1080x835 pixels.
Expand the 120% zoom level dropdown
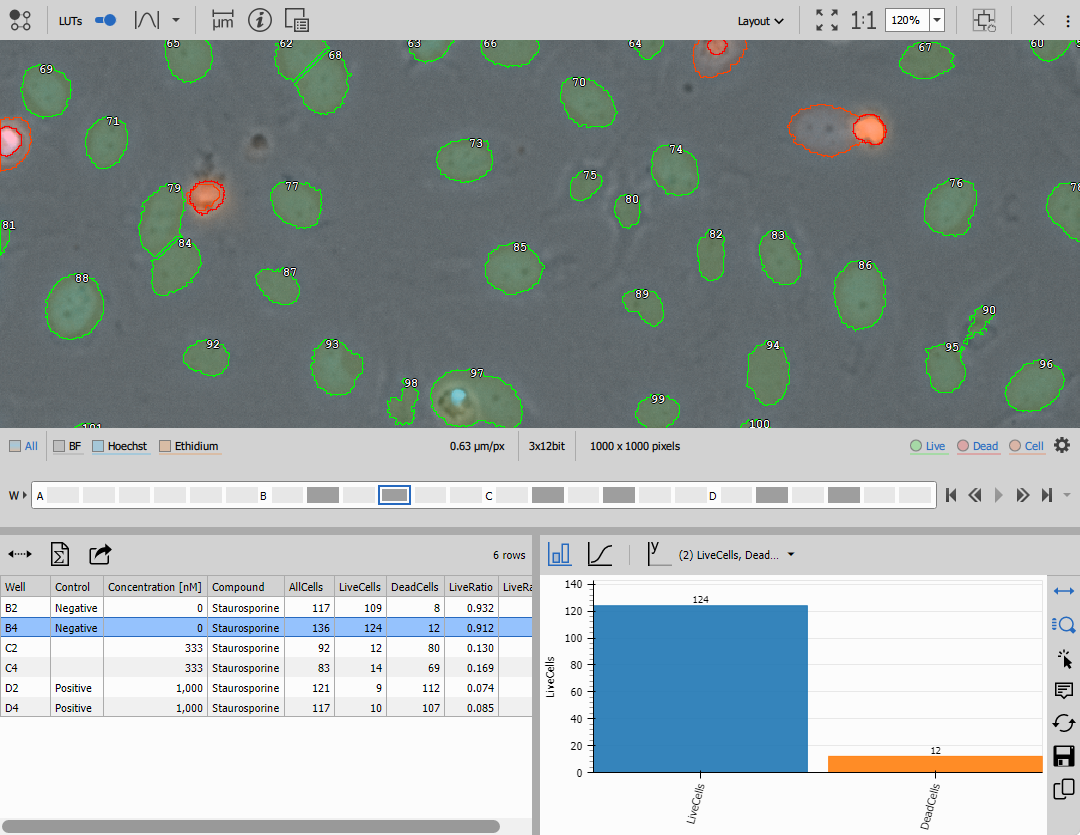click(x=937, y=20)
